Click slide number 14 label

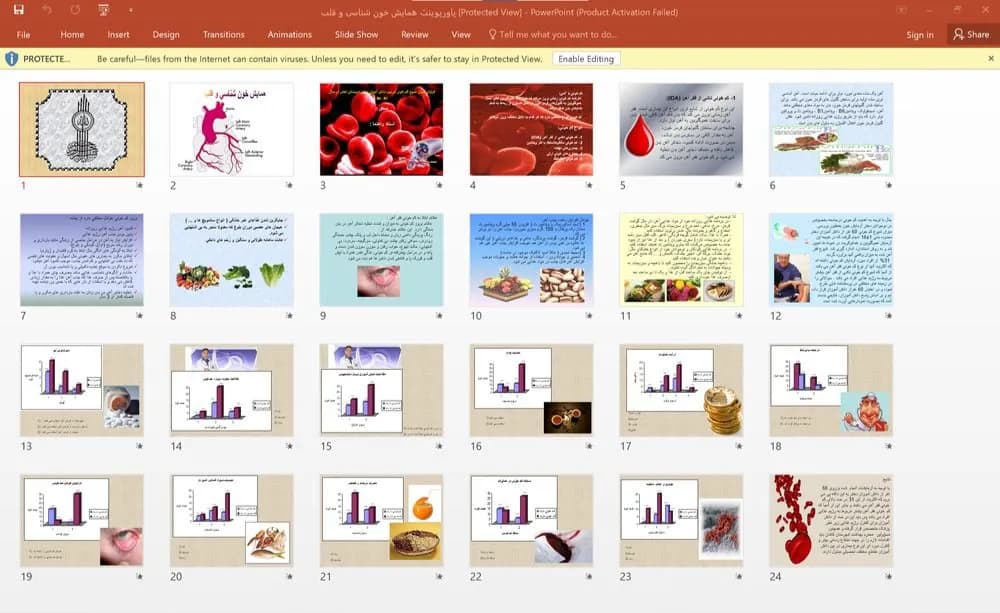click(176, 447)
